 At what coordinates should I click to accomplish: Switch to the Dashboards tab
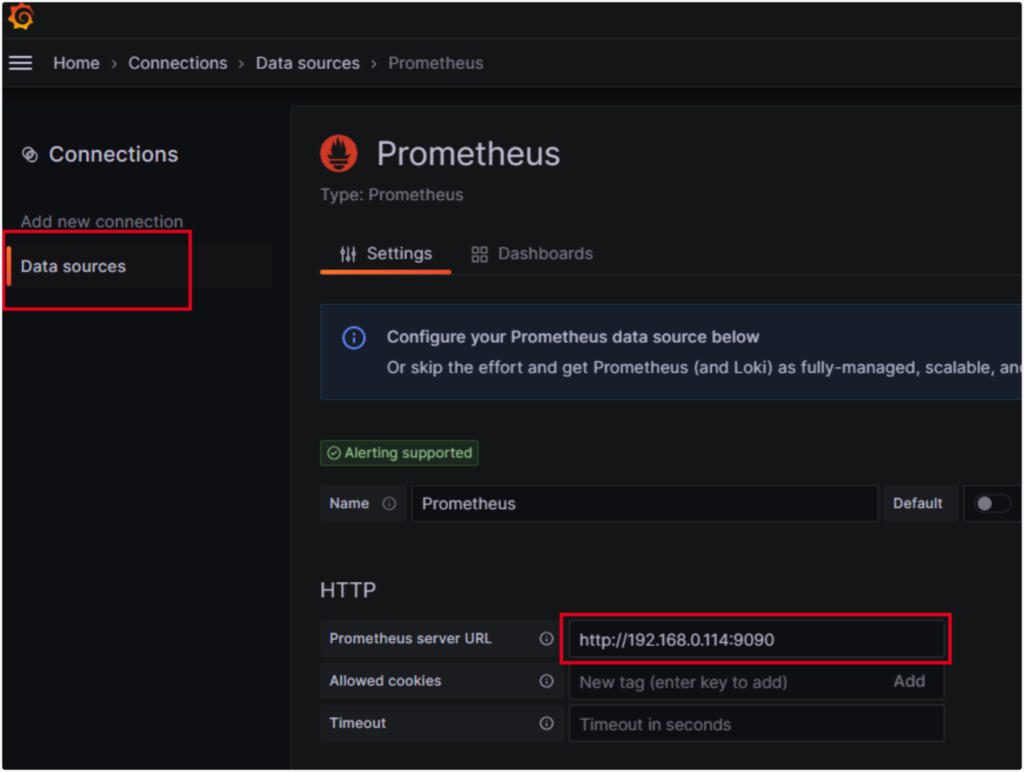point(532,254)
